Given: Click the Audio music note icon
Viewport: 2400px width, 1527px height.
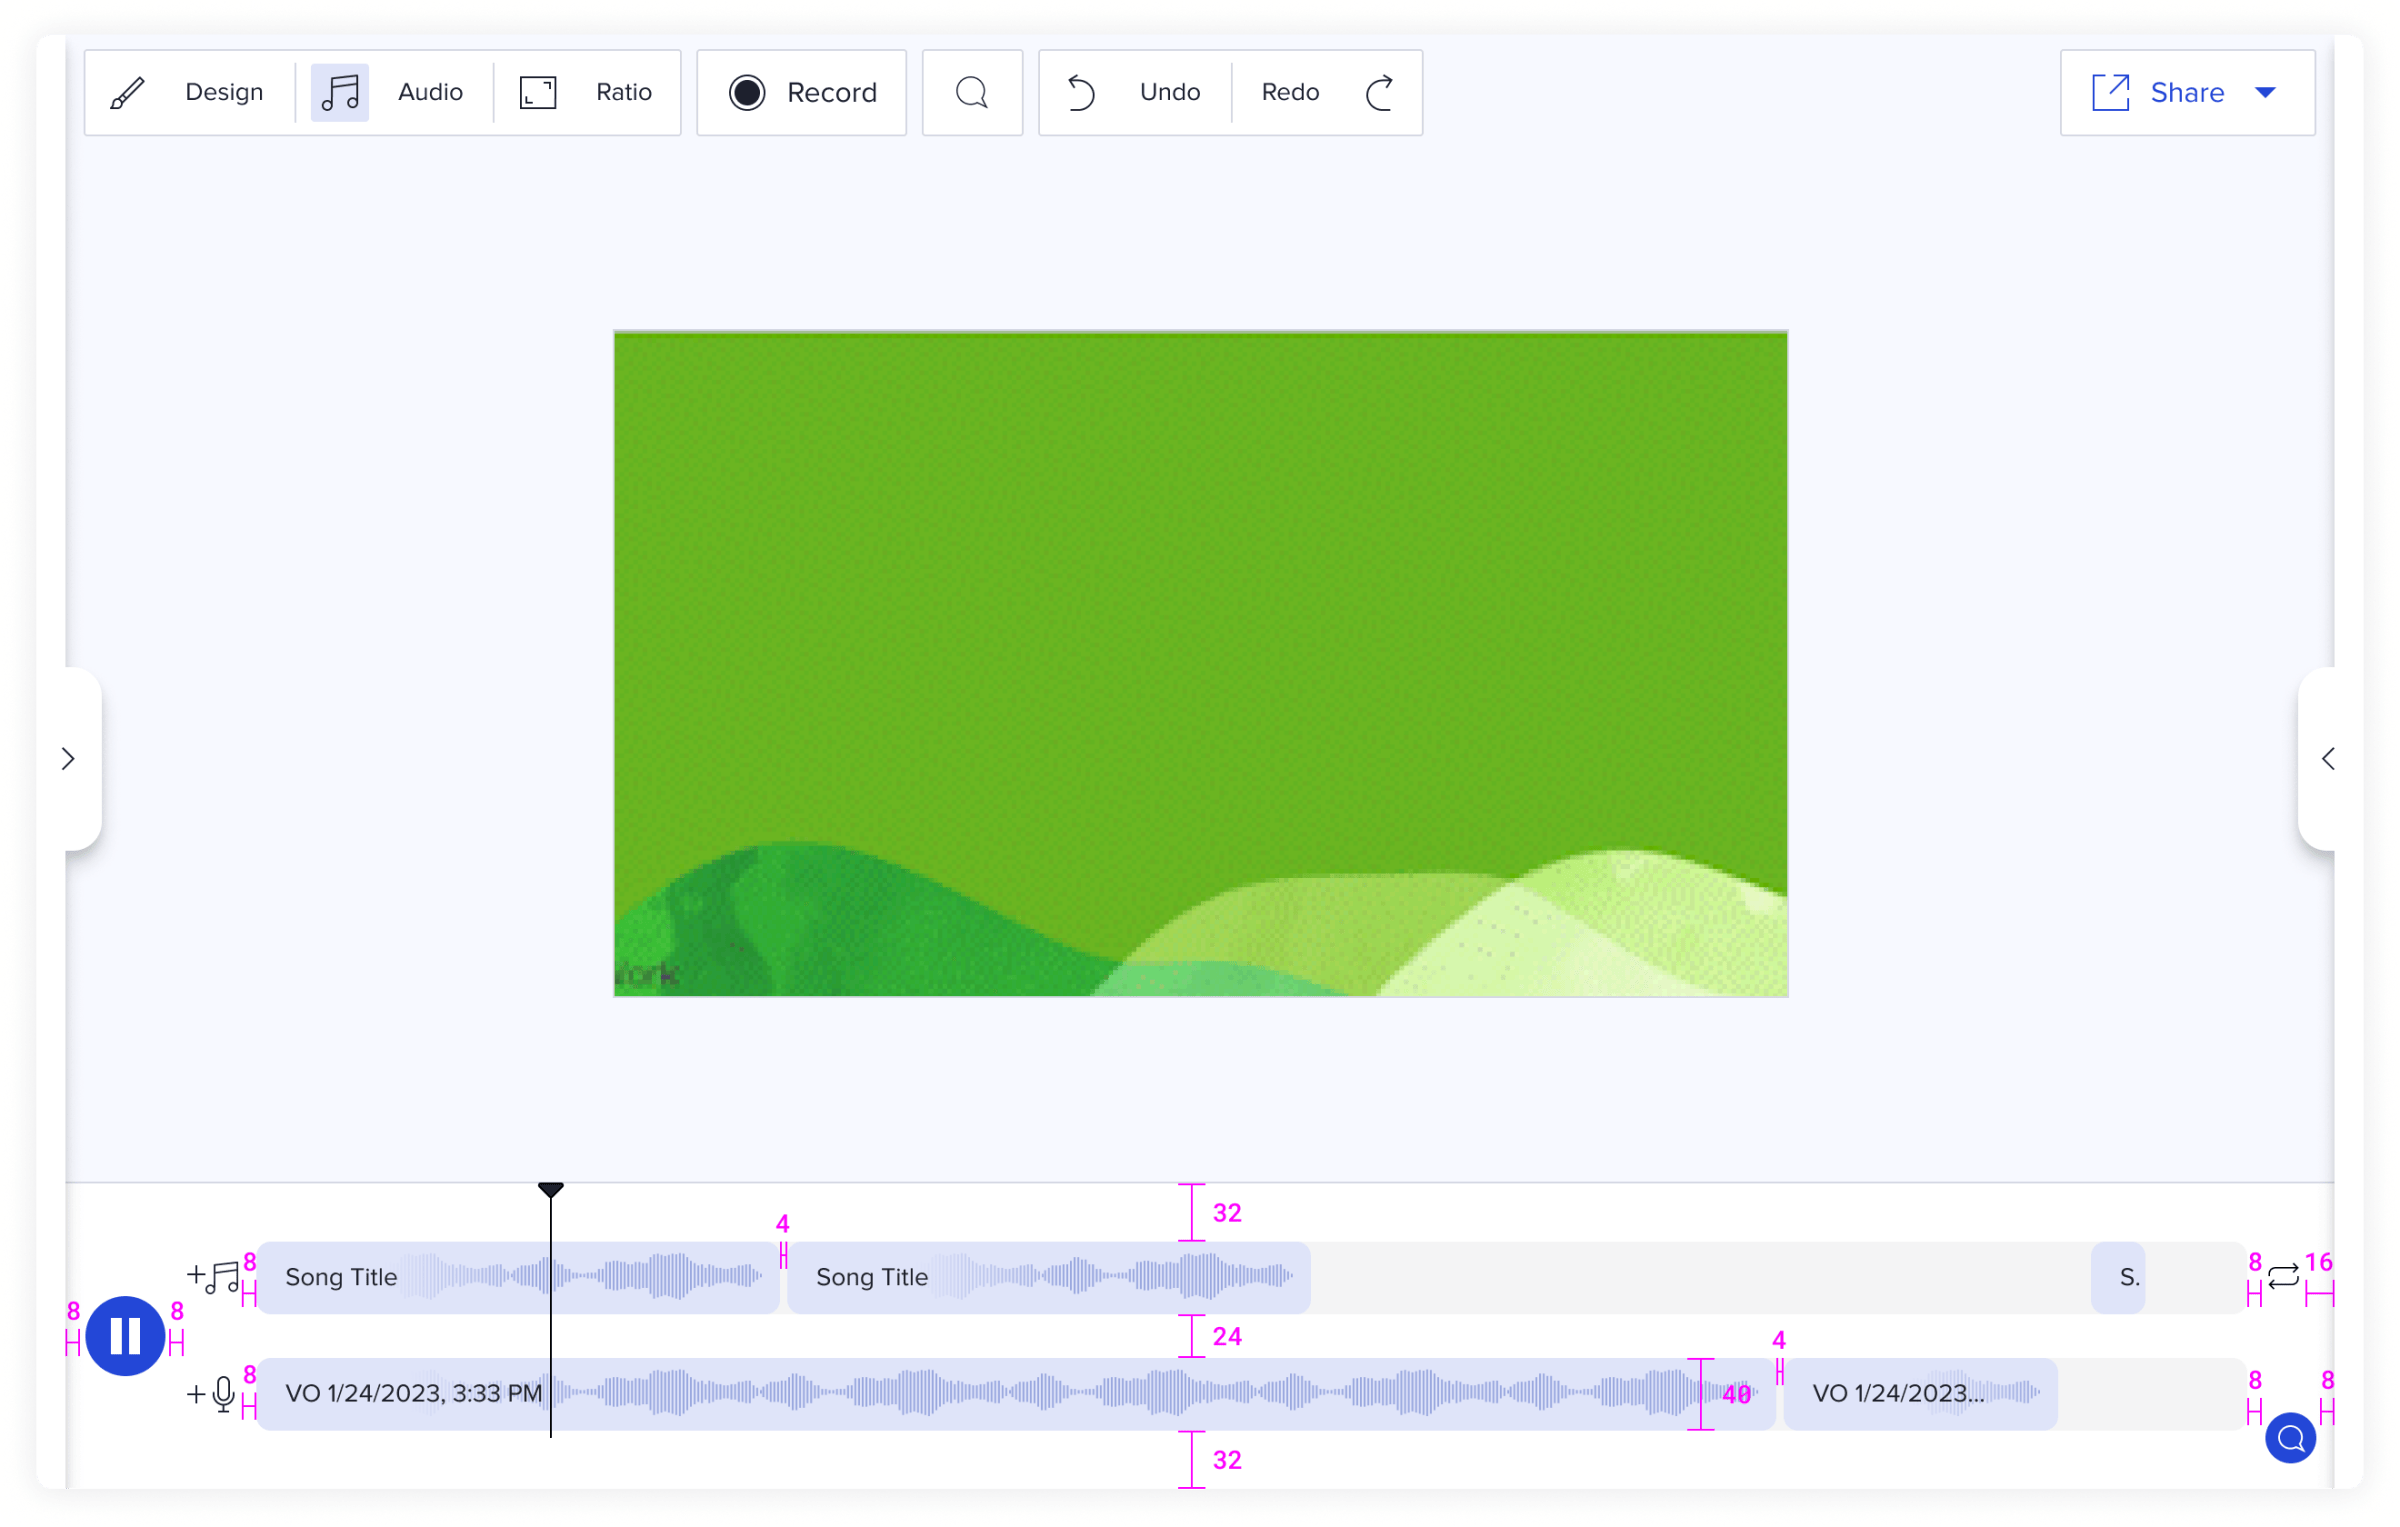Looking at the screenshot, I should (340, 93).
